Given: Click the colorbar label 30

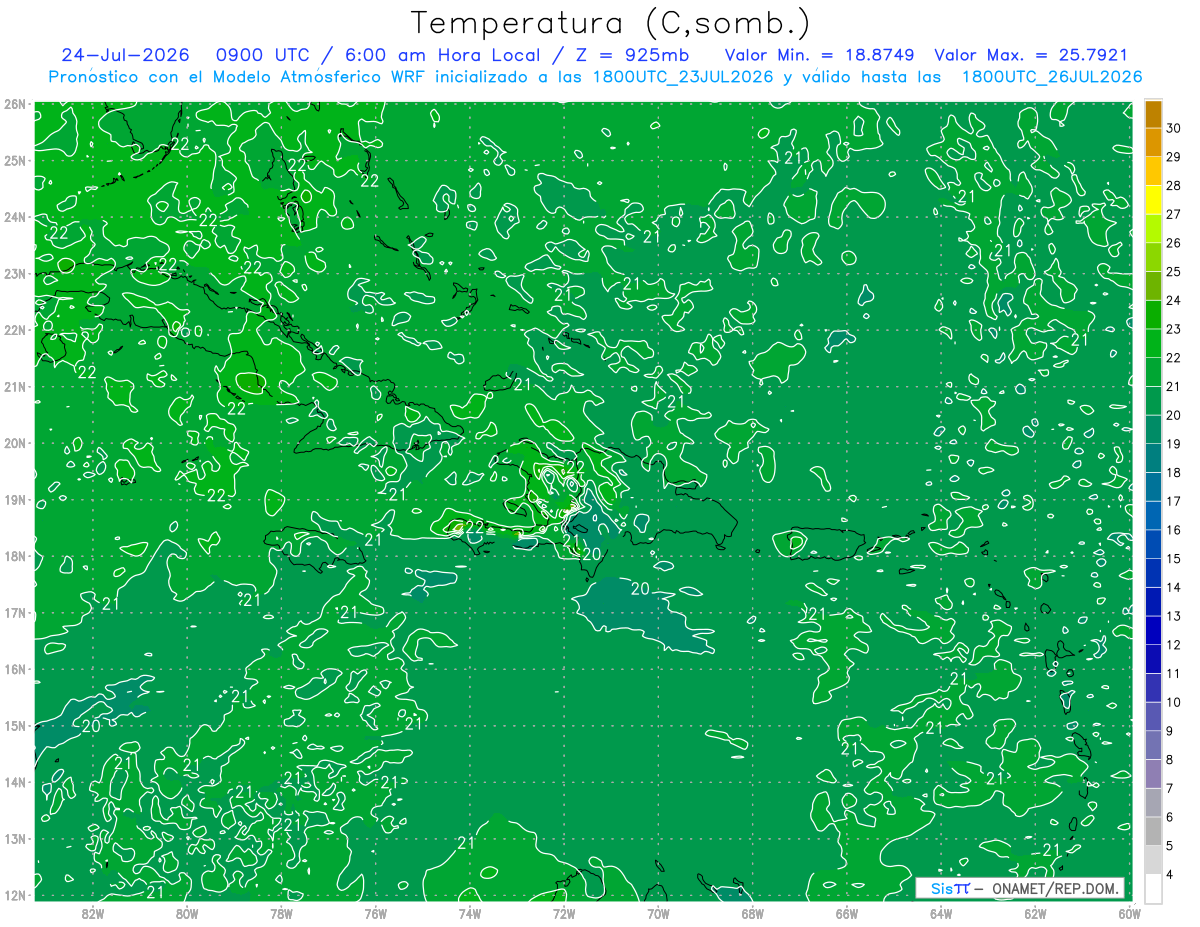Looking at the screenshot, I should 1174,127.
